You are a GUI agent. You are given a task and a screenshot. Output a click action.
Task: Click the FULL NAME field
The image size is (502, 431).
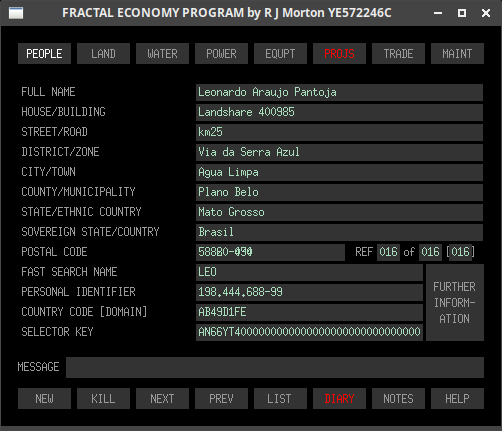(x=339, y=92)
